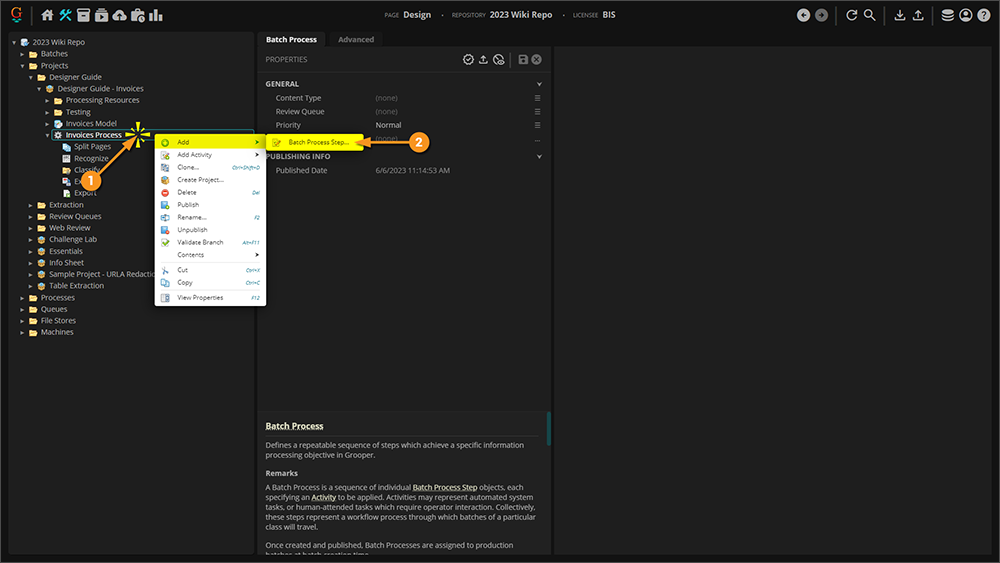This screenshot has width=1000, height=563.
Task: Choose Copy in the context menu
Action: 210,282
